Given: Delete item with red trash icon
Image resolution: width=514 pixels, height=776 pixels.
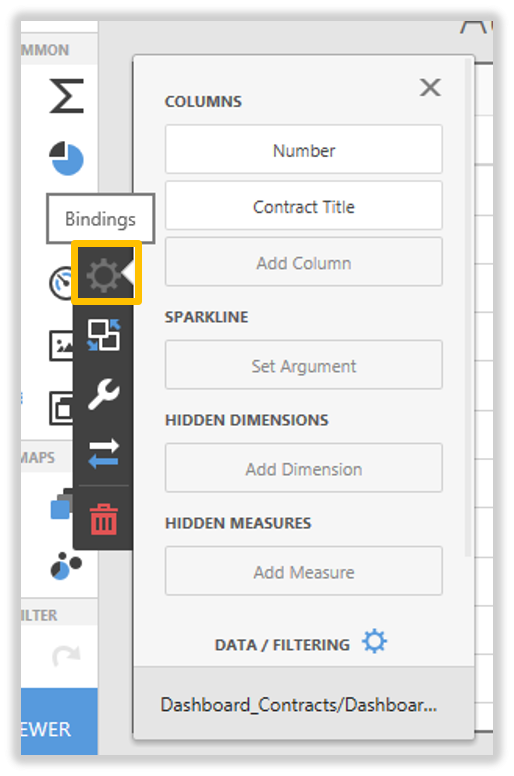Looking at the screenshot, I should point(103,520).
